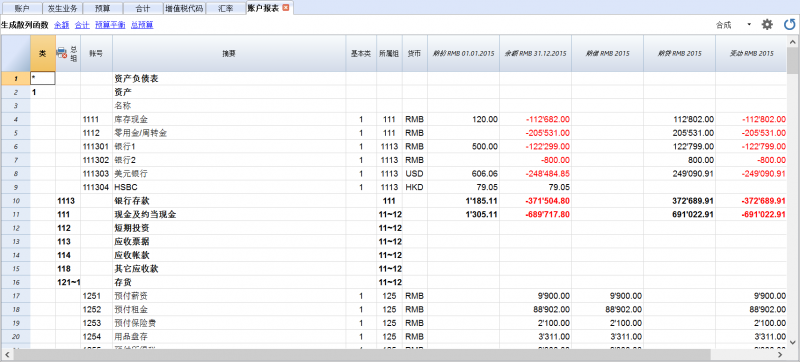This screenshot has width=800, height=362.
Task: Click the 基本类 column header
Action: point(361,53)
